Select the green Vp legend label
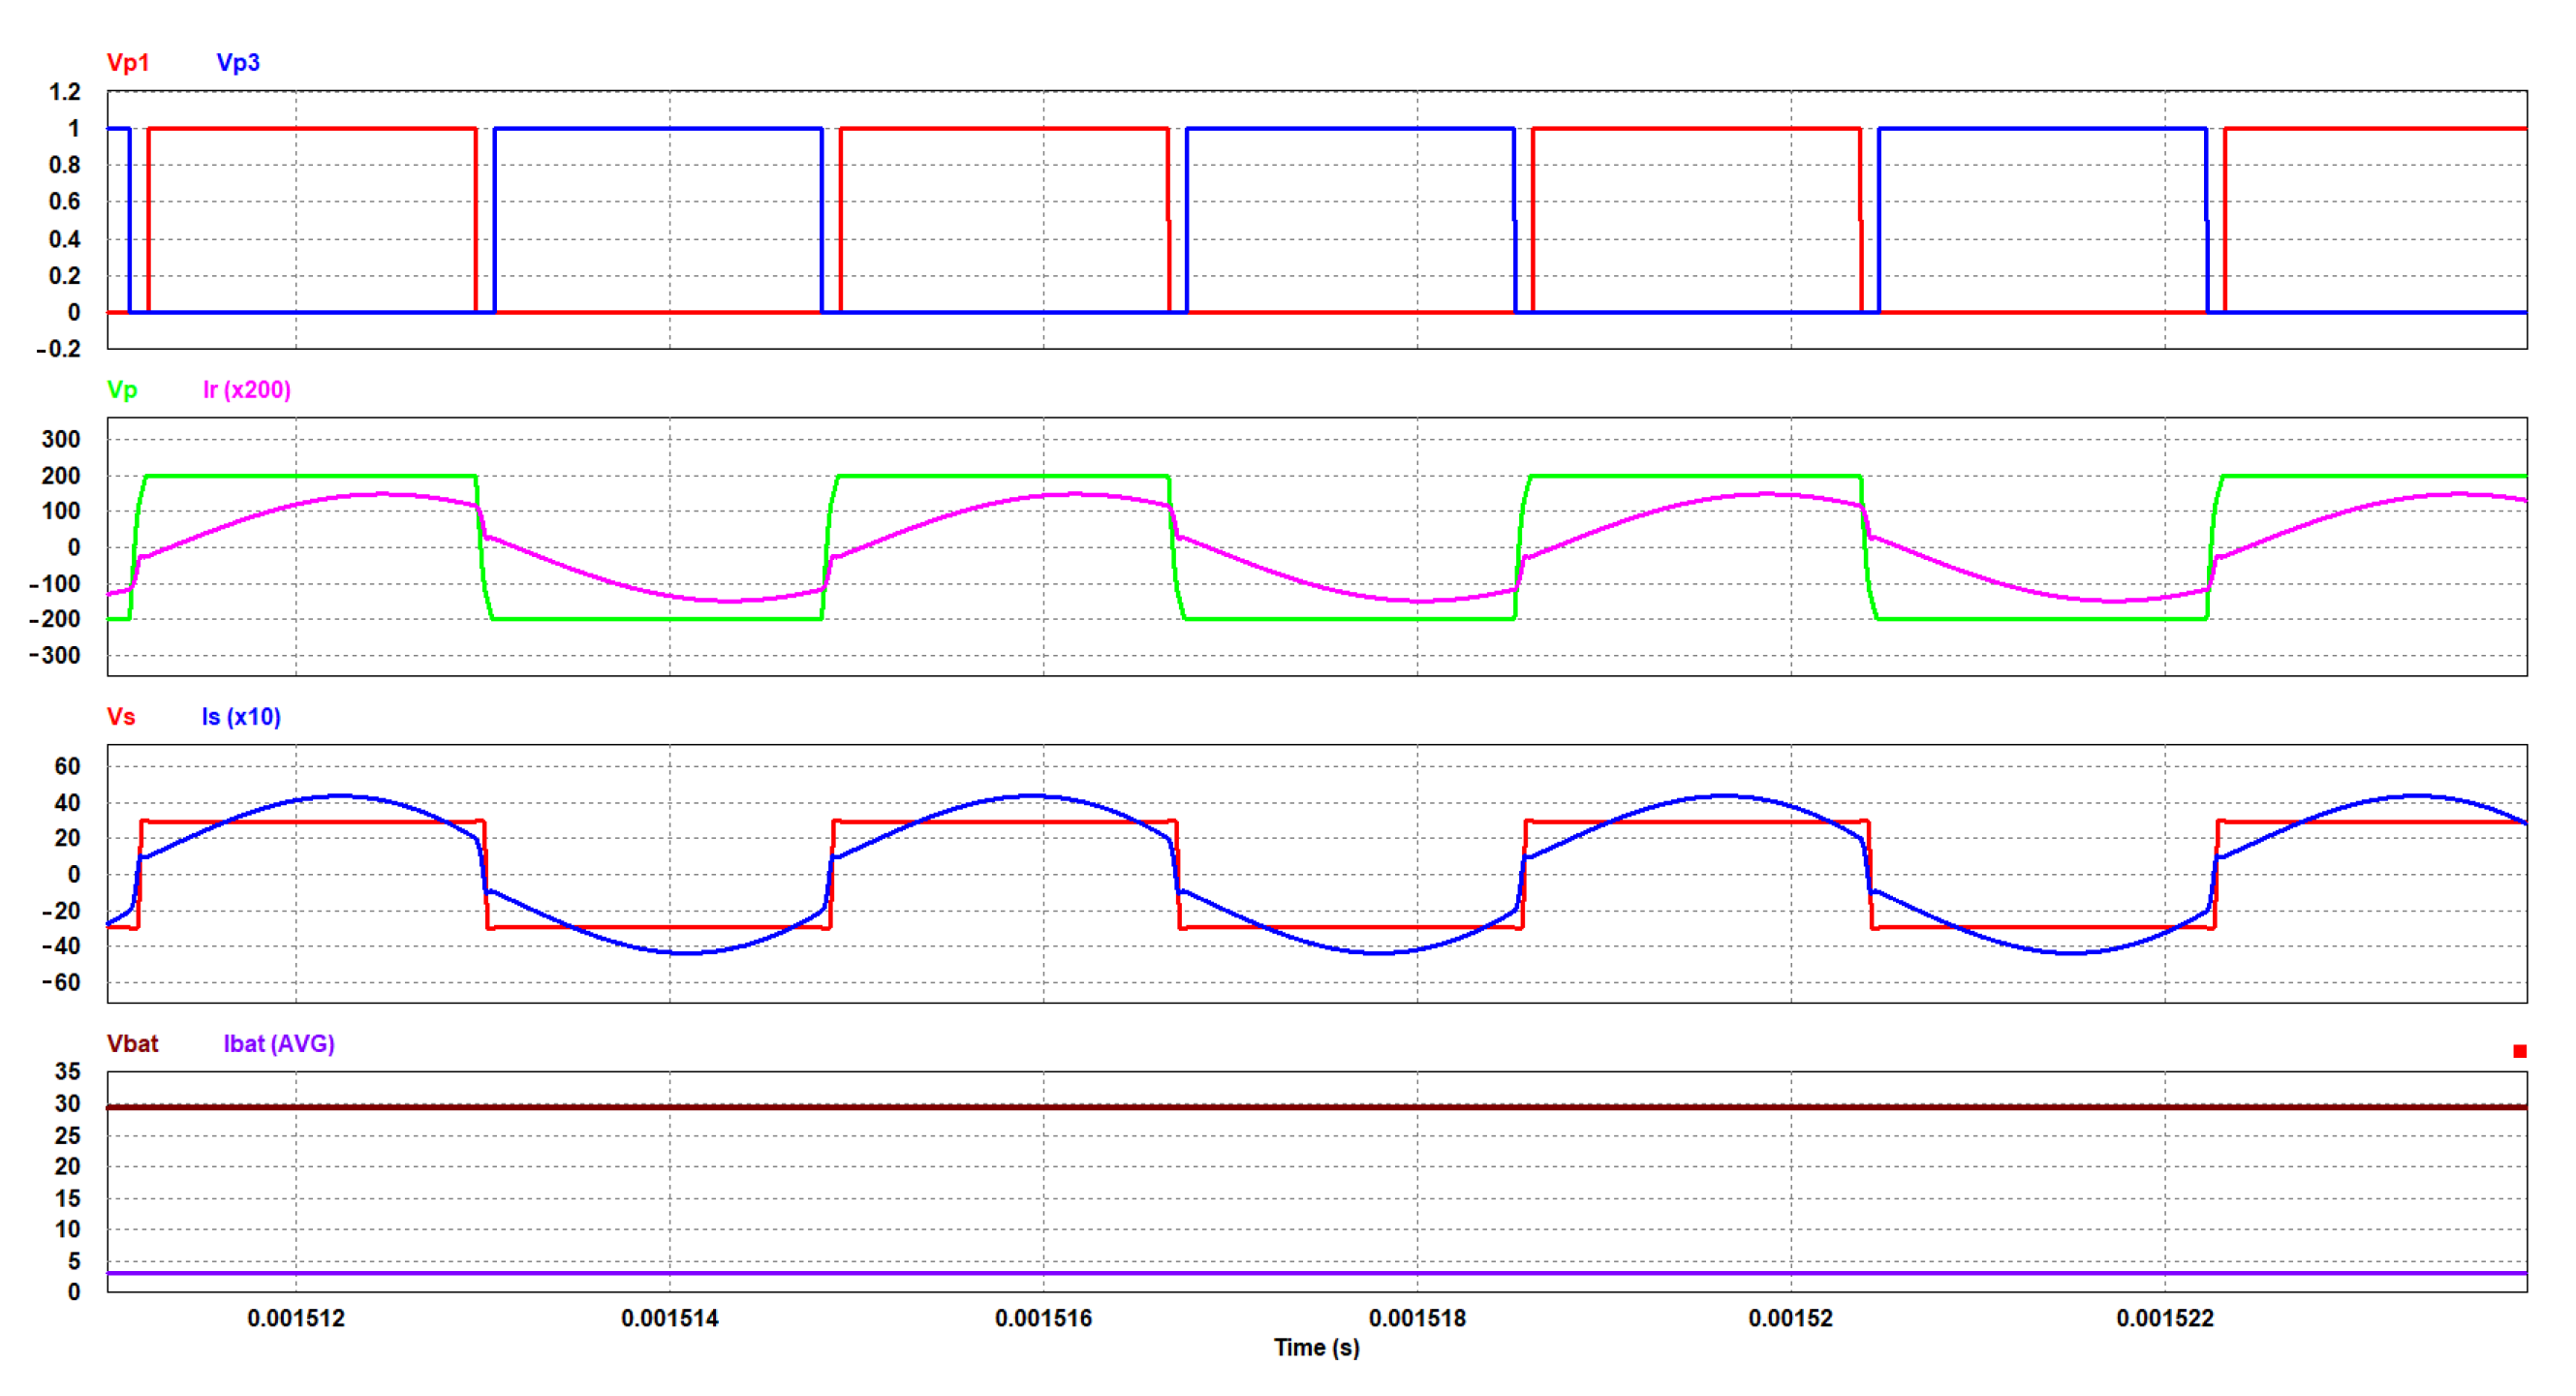Viewport: 2576px width, 1396px height. pyautogui.click(x=122, y=390)
